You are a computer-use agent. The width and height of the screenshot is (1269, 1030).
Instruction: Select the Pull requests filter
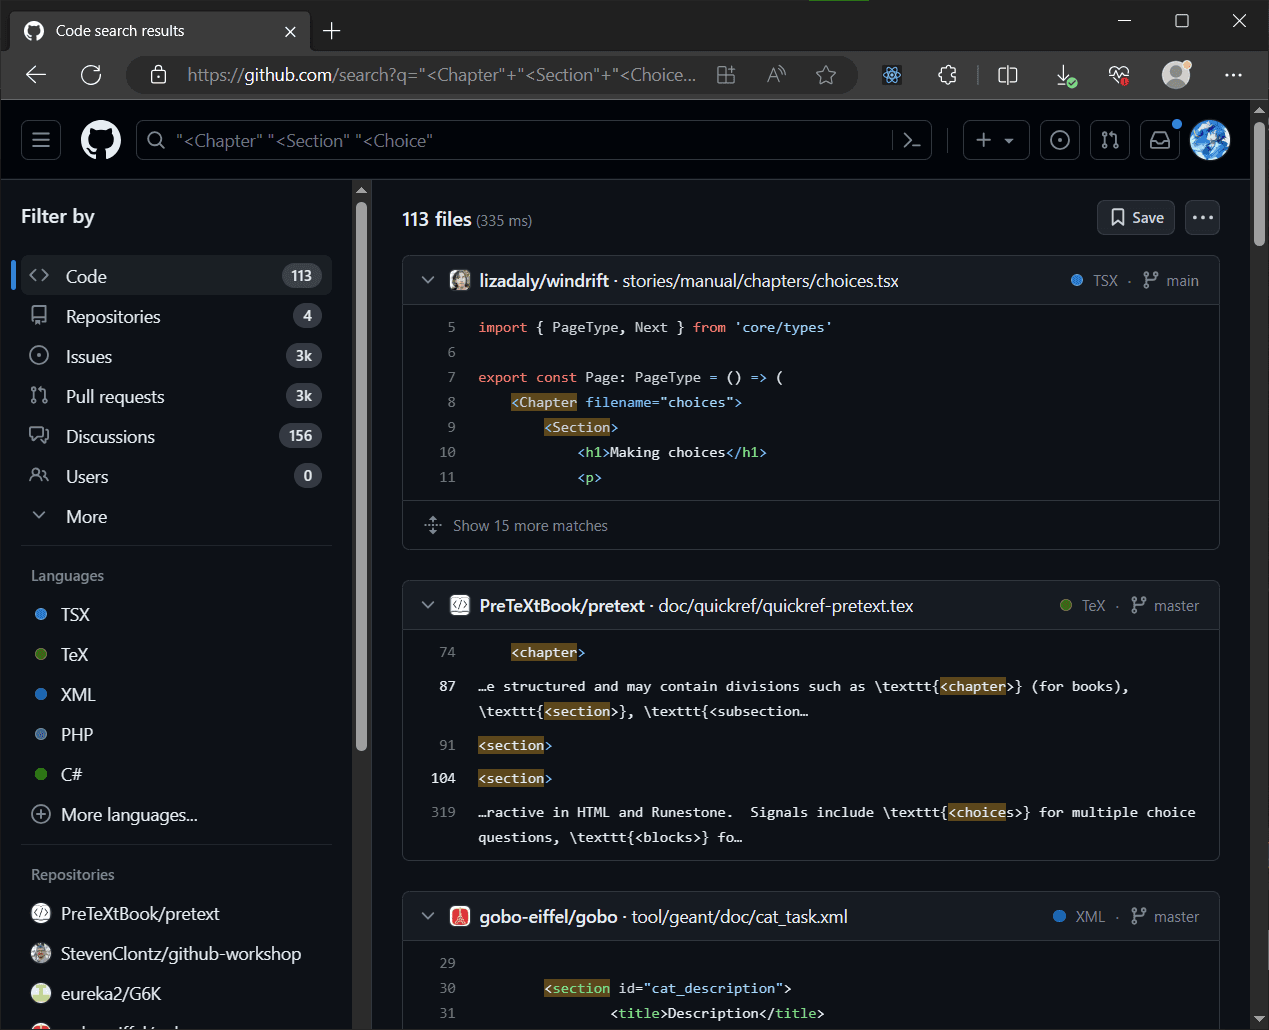click(176, 396)
